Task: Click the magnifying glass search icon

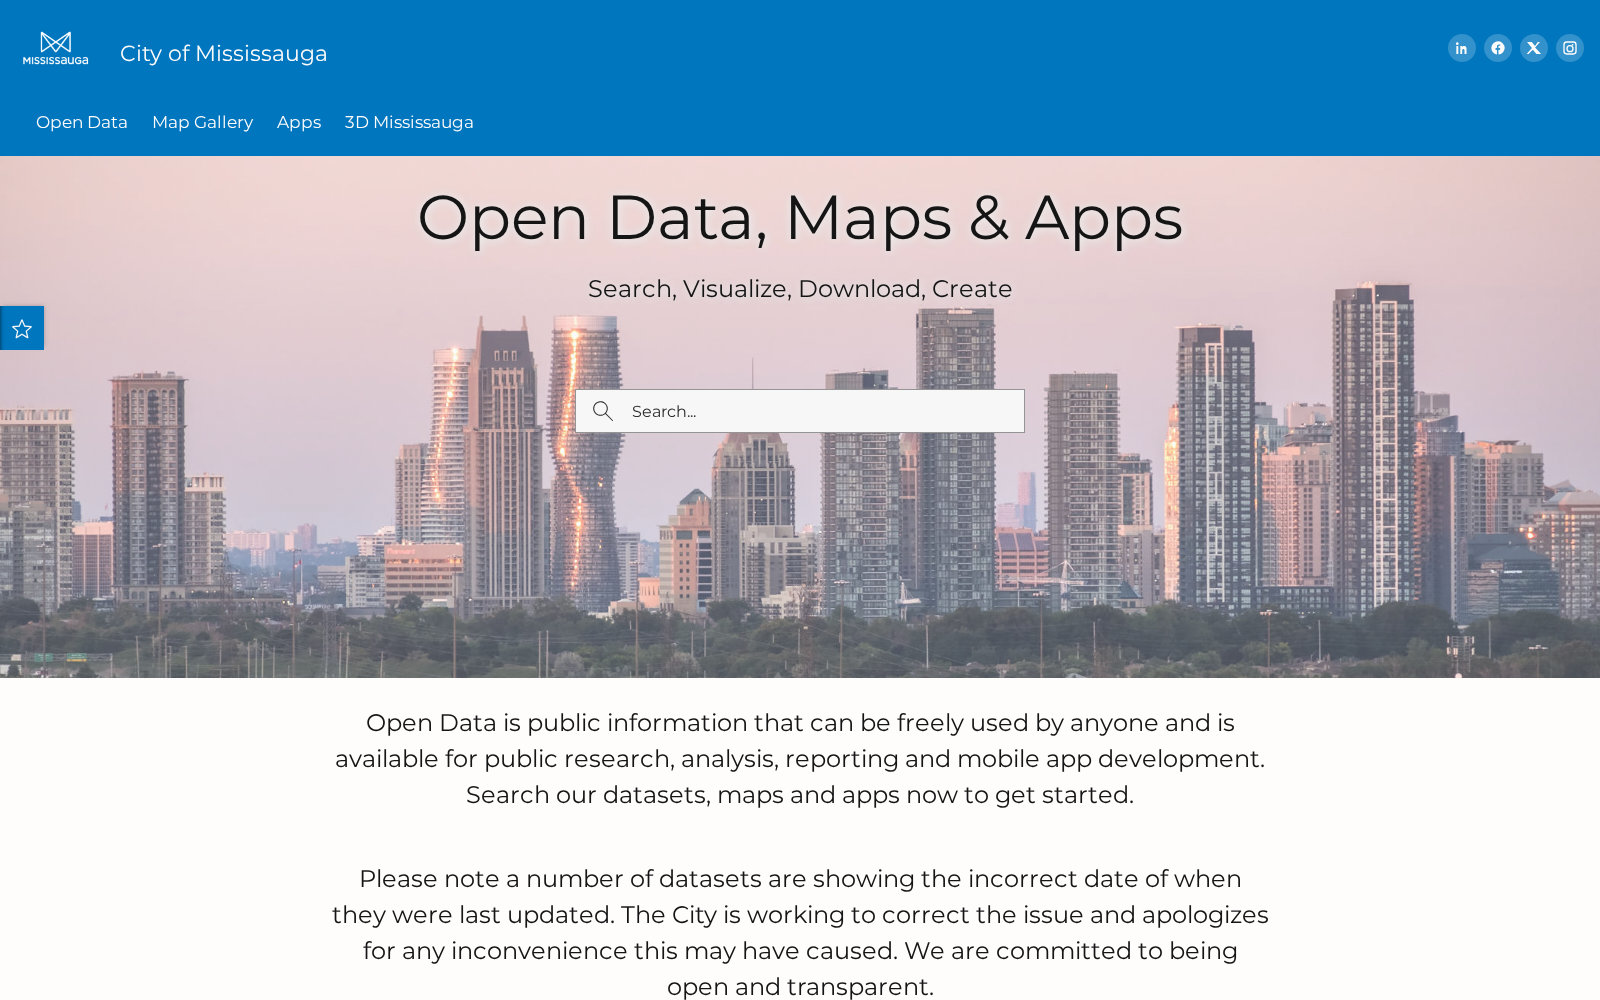Action: pyautogui.click(x=602, y=411)
